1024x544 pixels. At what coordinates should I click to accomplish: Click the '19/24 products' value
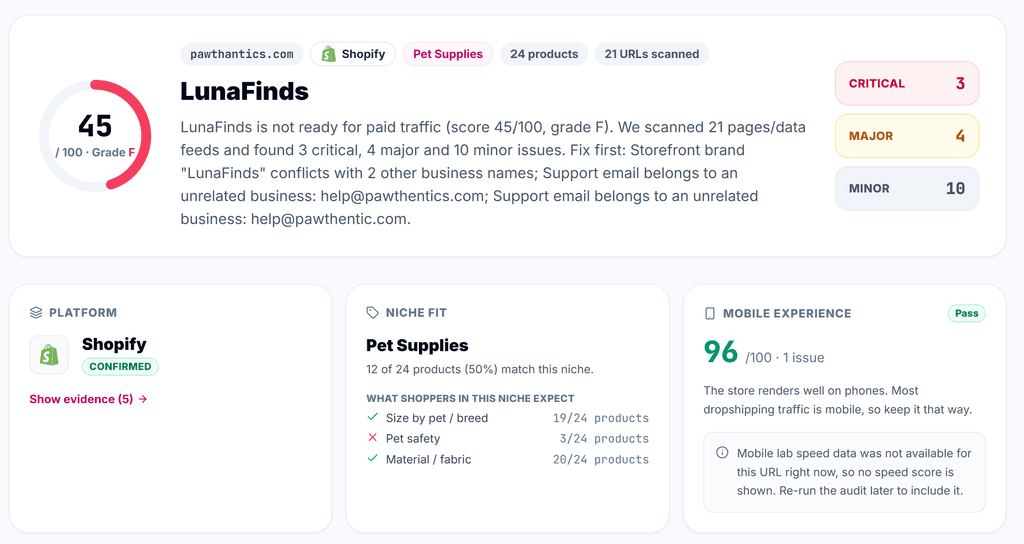click(601, 418)
